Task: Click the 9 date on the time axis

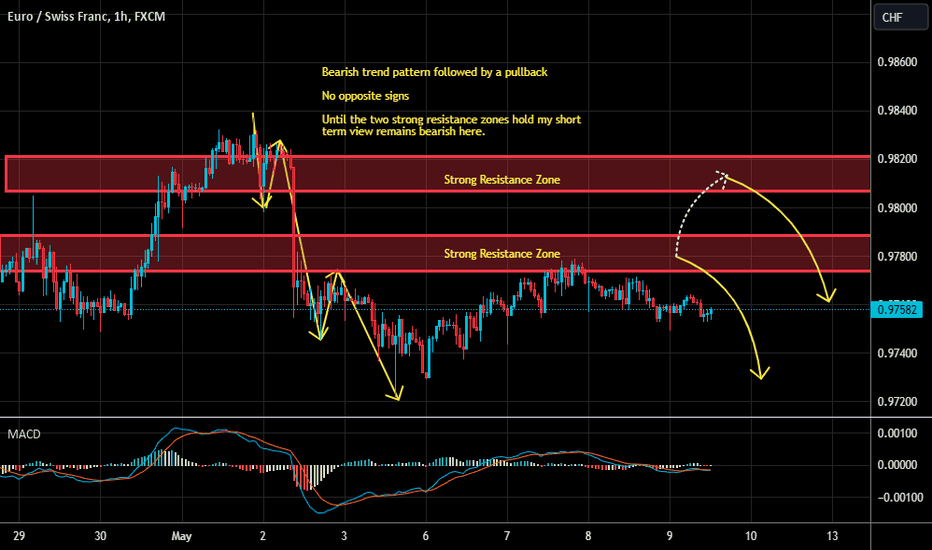Action: click(669, 536)
